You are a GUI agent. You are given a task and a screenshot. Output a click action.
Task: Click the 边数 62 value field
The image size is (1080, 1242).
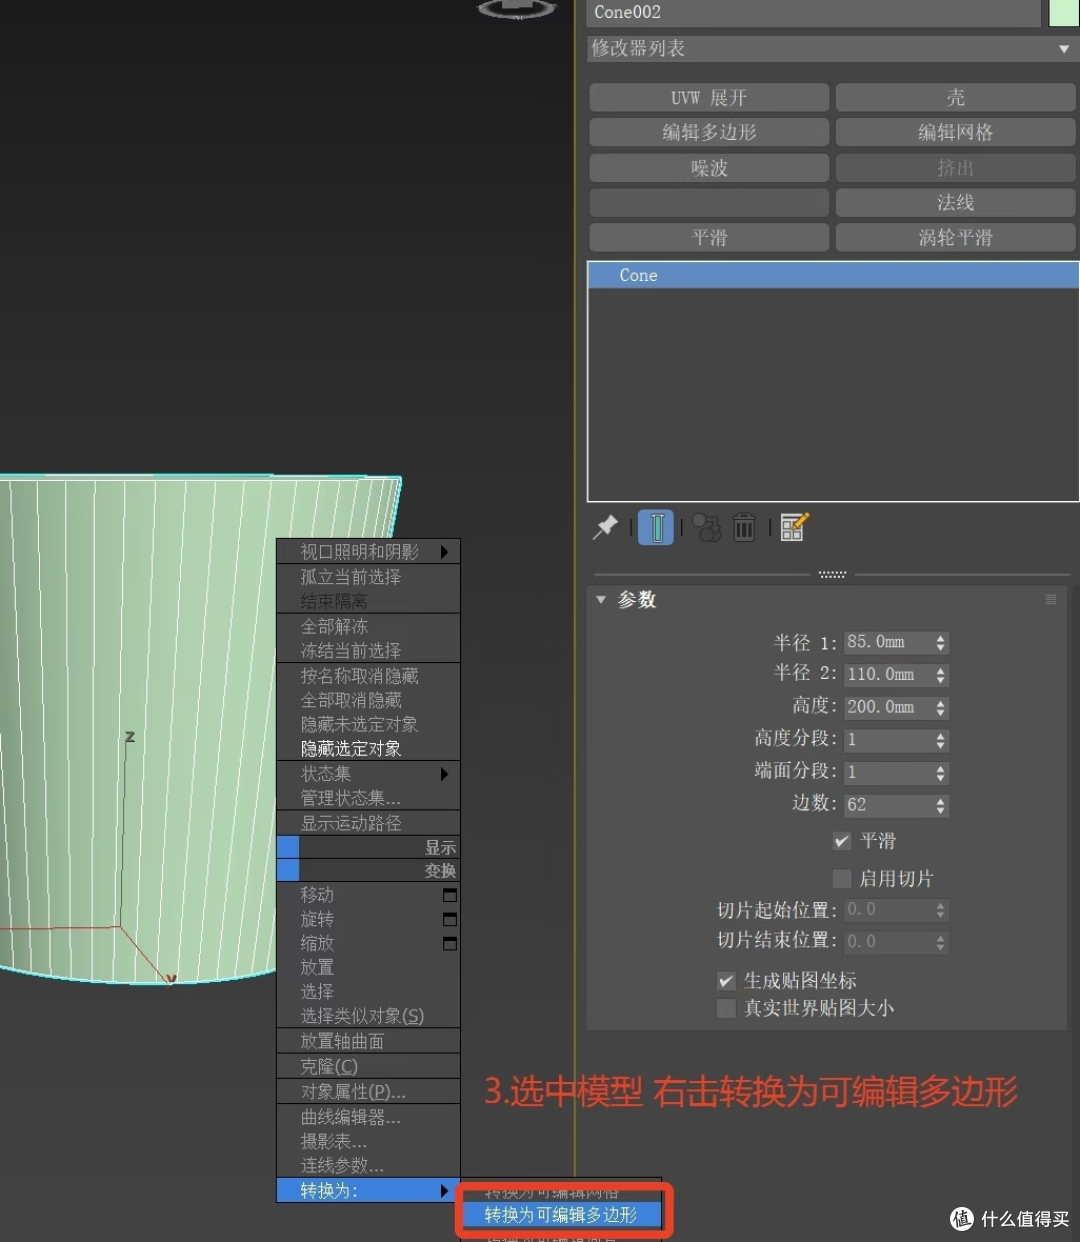pos(888,805)
